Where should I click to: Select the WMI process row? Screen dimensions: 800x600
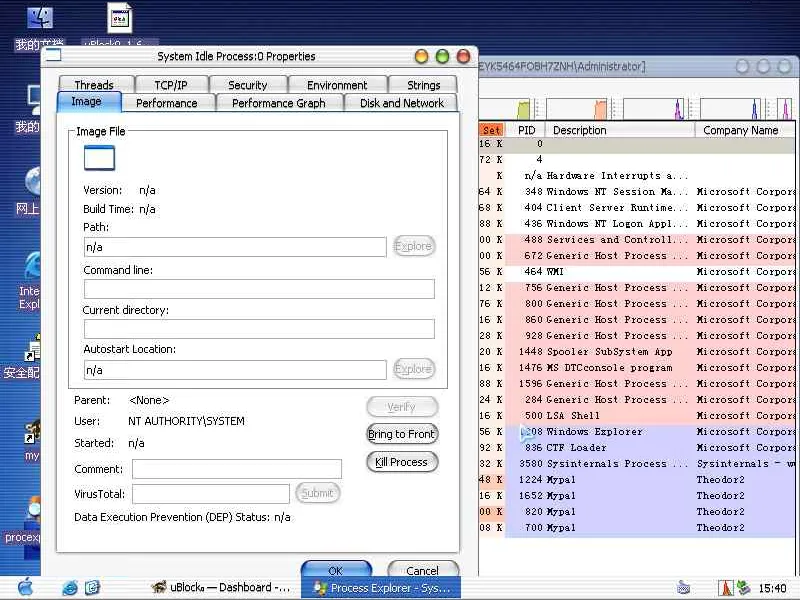[x=637, y=271]
